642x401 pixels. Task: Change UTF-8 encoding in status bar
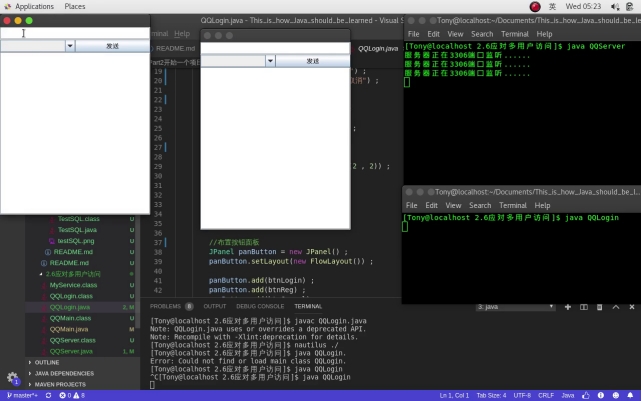coord(522,395)
